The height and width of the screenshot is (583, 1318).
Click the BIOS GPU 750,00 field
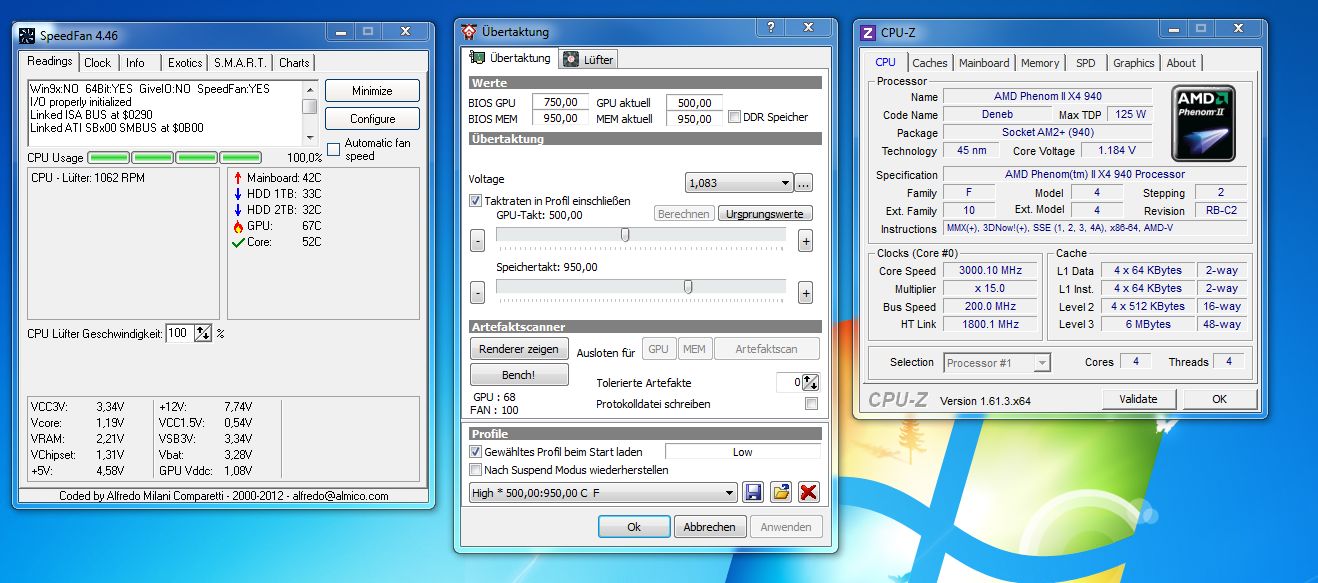560,102
